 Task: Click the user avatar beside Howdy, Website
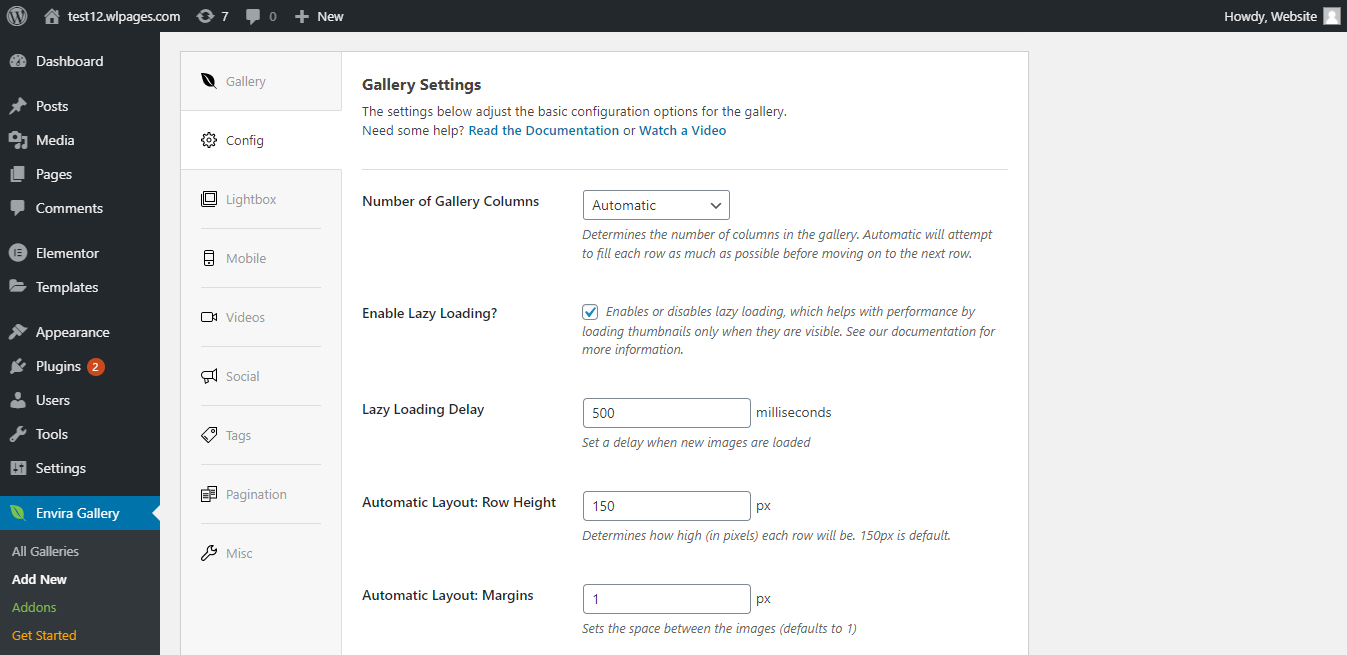(x=1331, y=16)
